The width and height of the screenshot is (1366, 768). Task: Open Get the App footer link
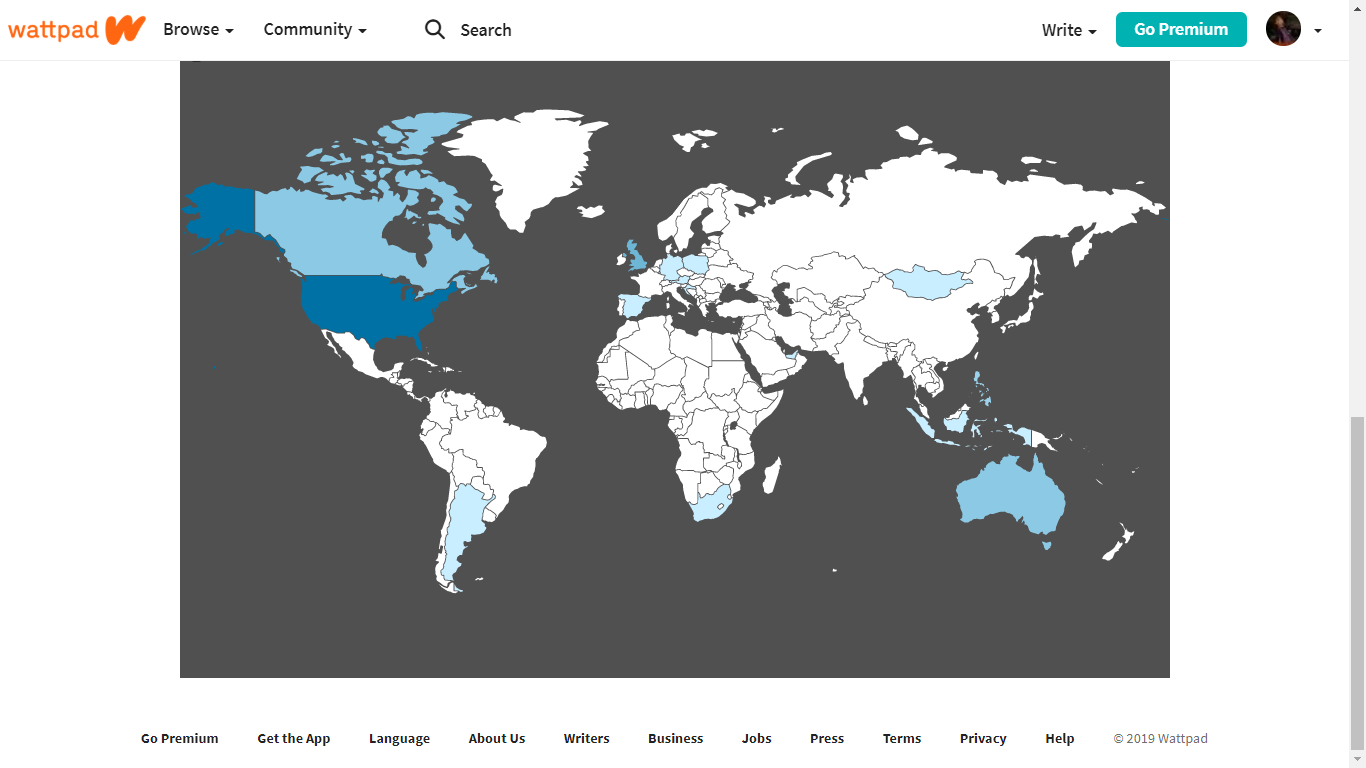coord(293,739)
